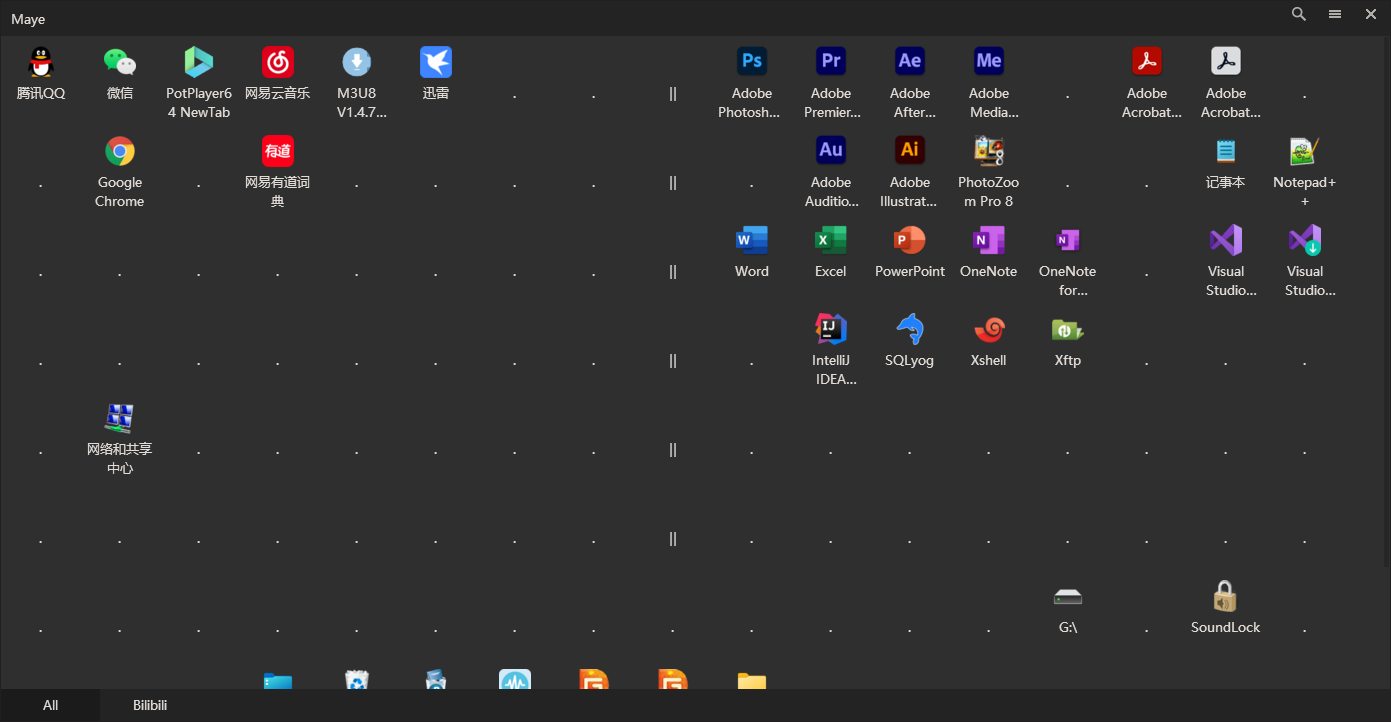The height and width of the screenshot is (722, 1391).
Task: Open the search function in Maye
Action: click(x=1298, y=14)
